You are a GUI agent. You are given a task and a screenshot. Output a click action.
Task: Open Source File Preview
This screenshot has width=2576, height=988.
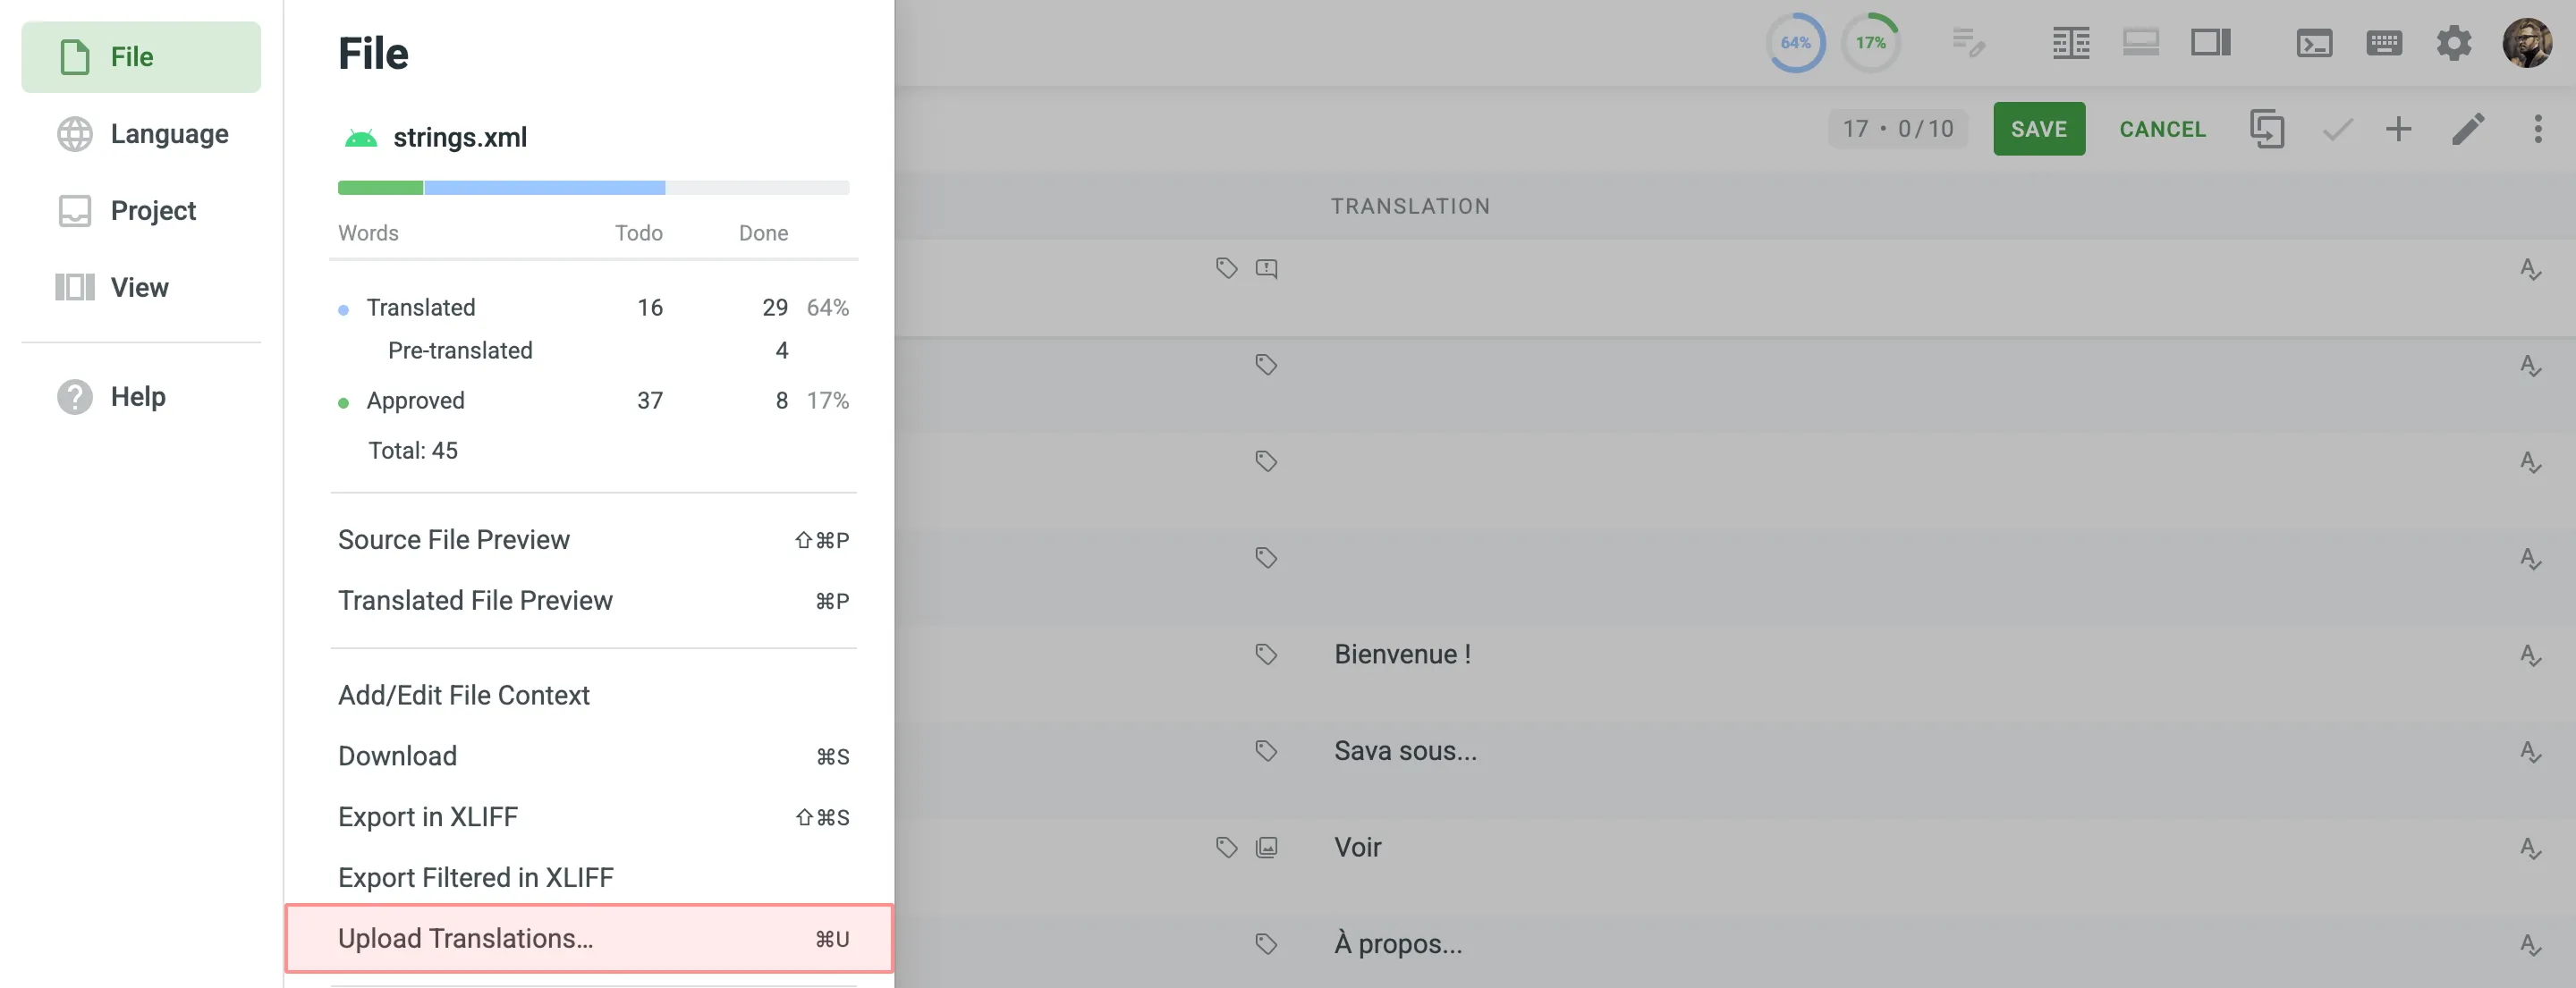pos(453,539)
